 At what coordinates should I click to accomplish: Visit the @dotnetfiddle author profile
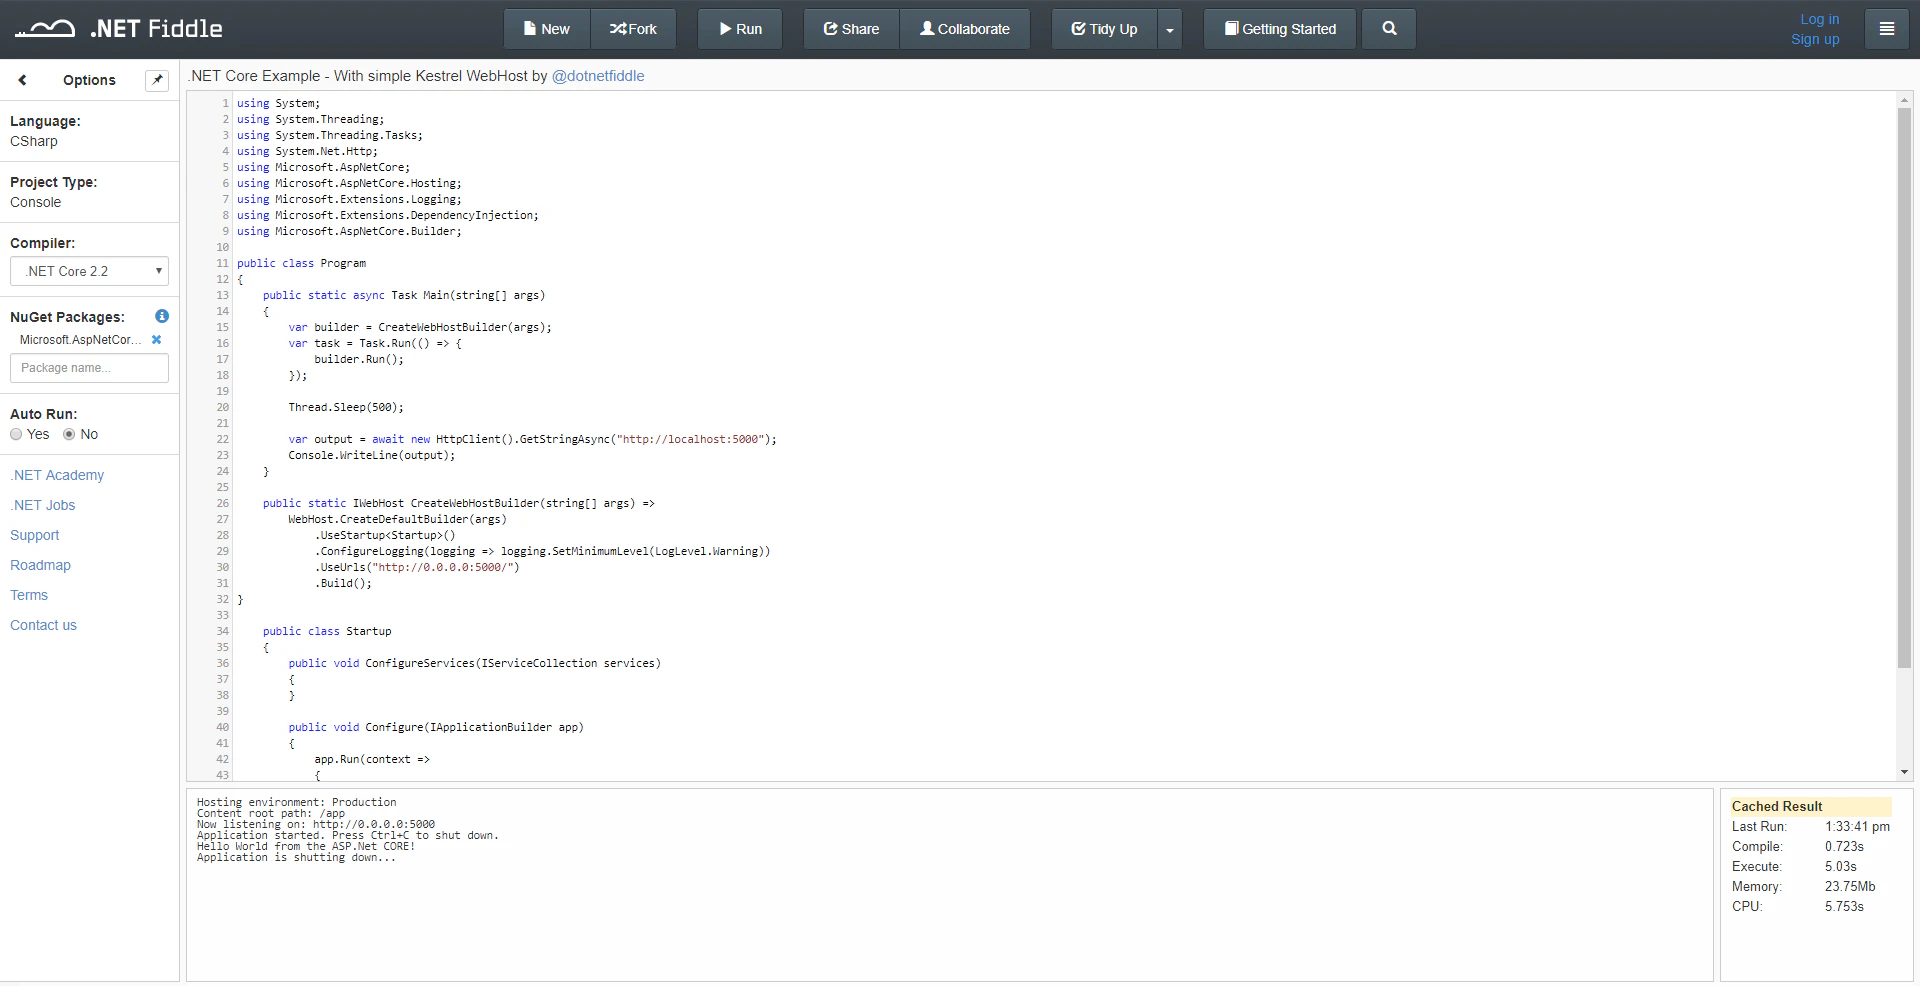click(x=598, y=75)
